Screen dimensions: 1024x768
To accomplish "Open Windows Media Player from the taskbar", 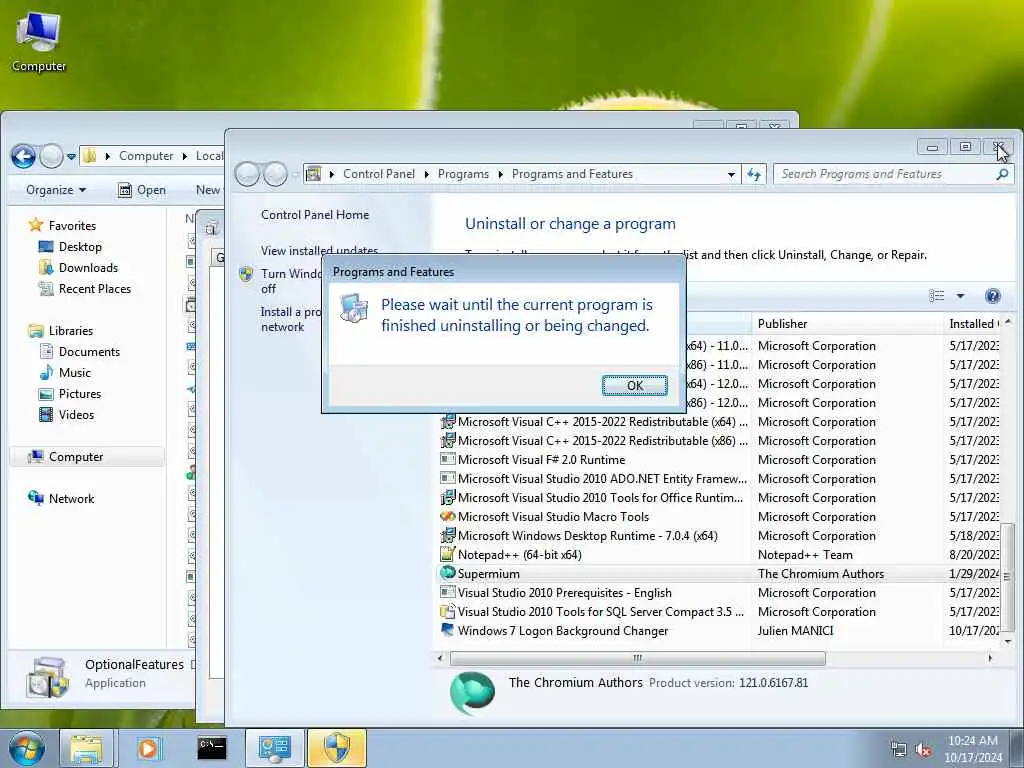I will [x=148, y=748].
